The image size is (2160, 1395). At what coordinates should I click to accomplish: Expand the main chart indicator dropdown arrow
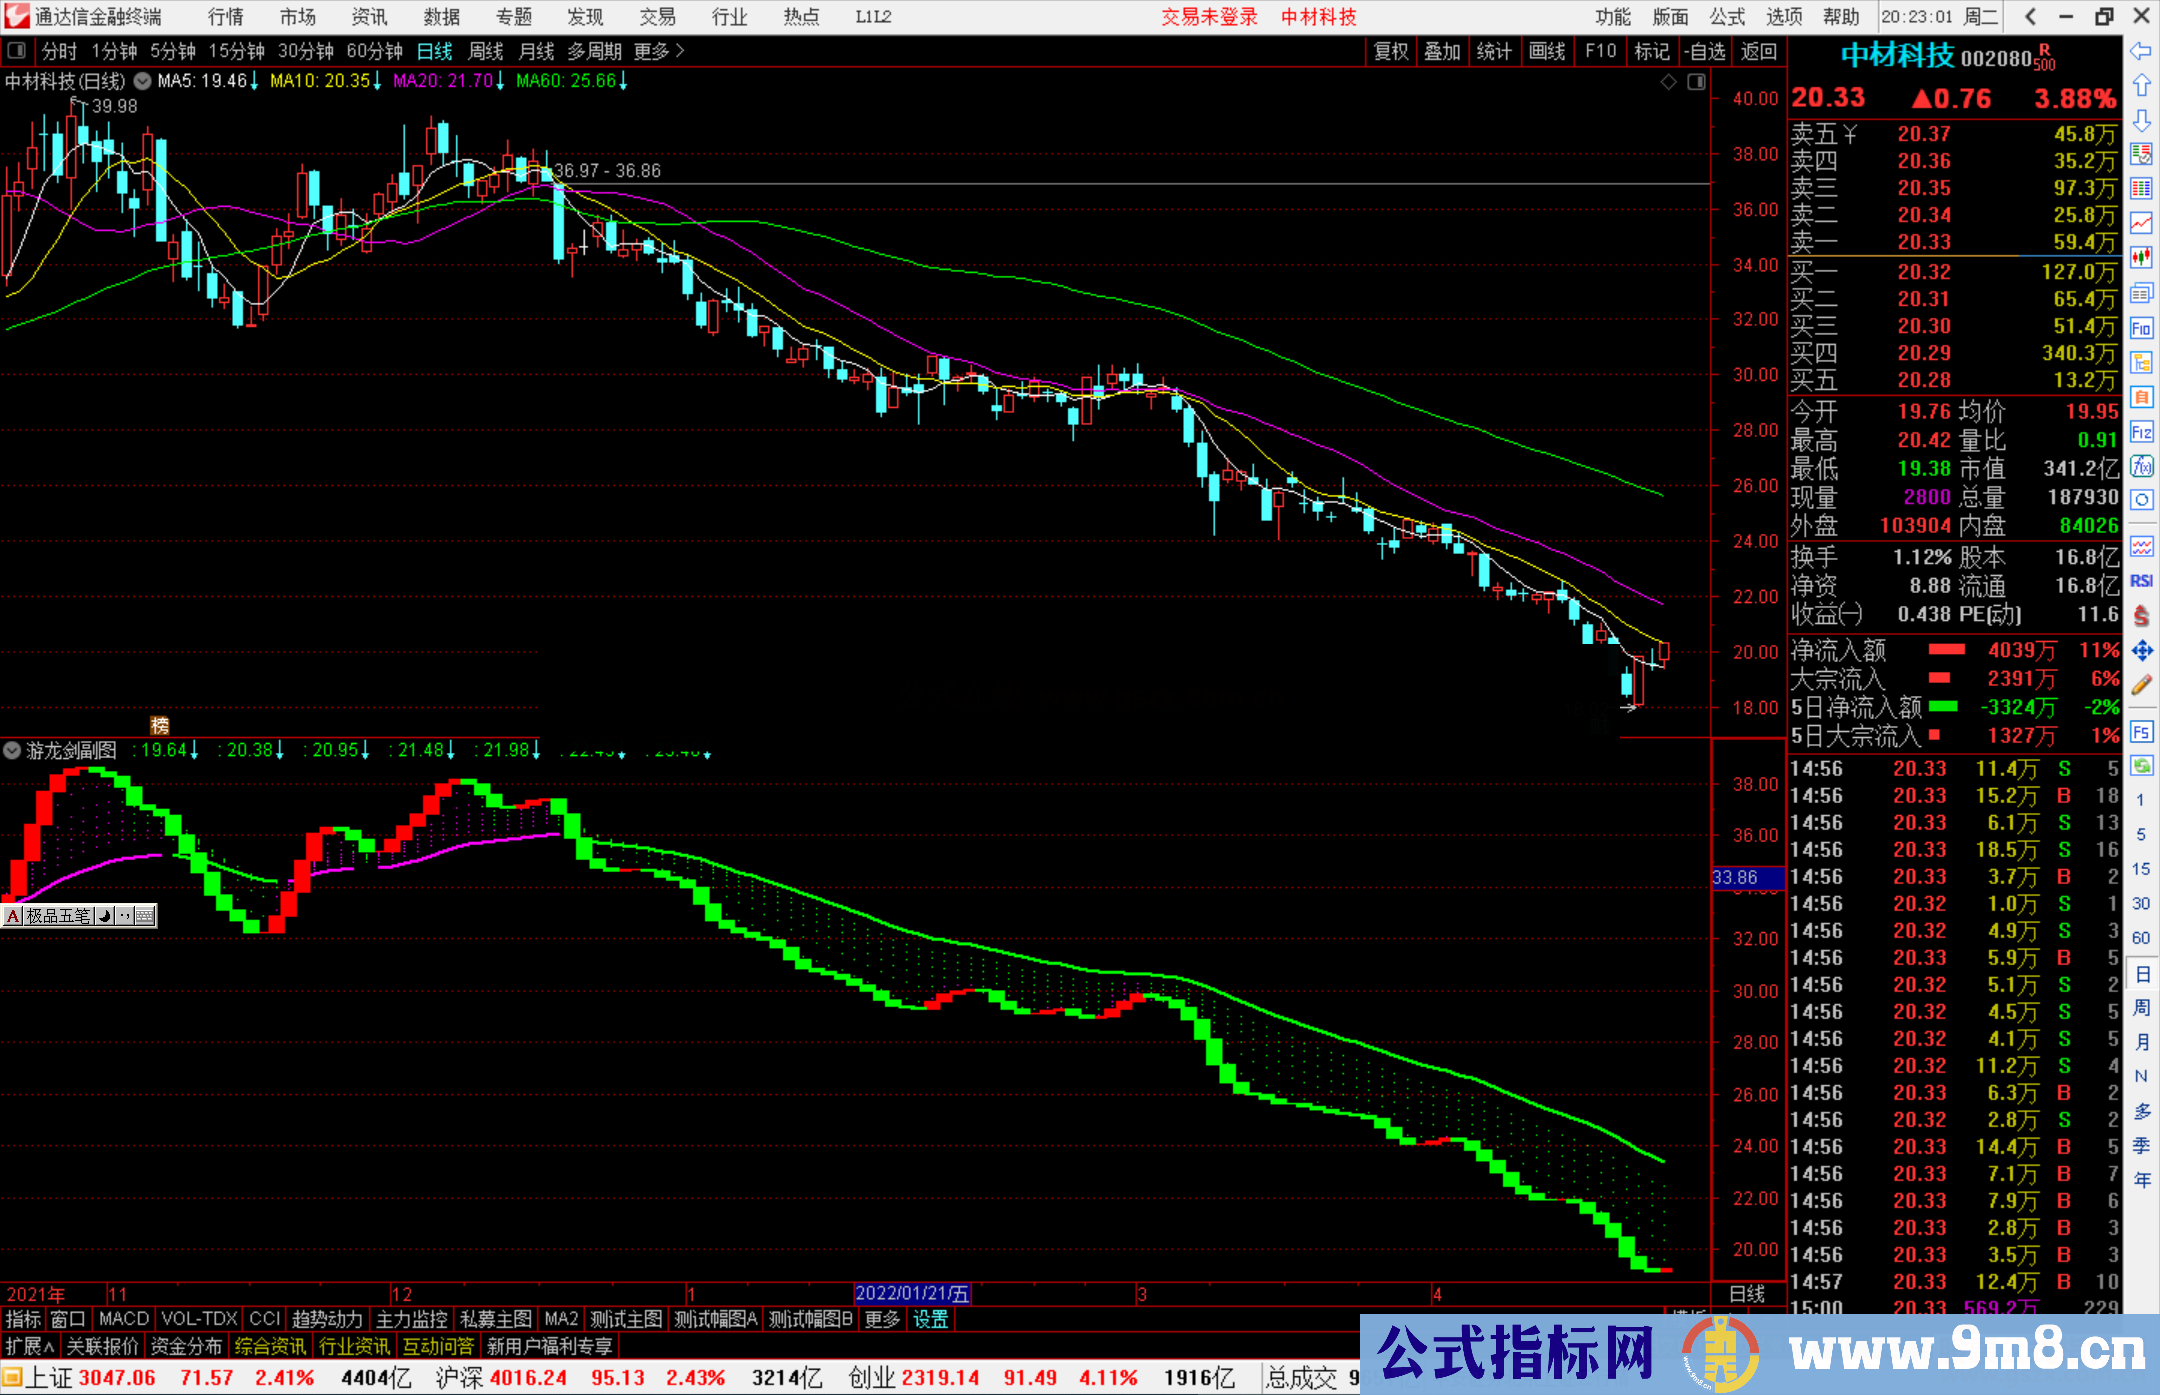tap(143, 81)
